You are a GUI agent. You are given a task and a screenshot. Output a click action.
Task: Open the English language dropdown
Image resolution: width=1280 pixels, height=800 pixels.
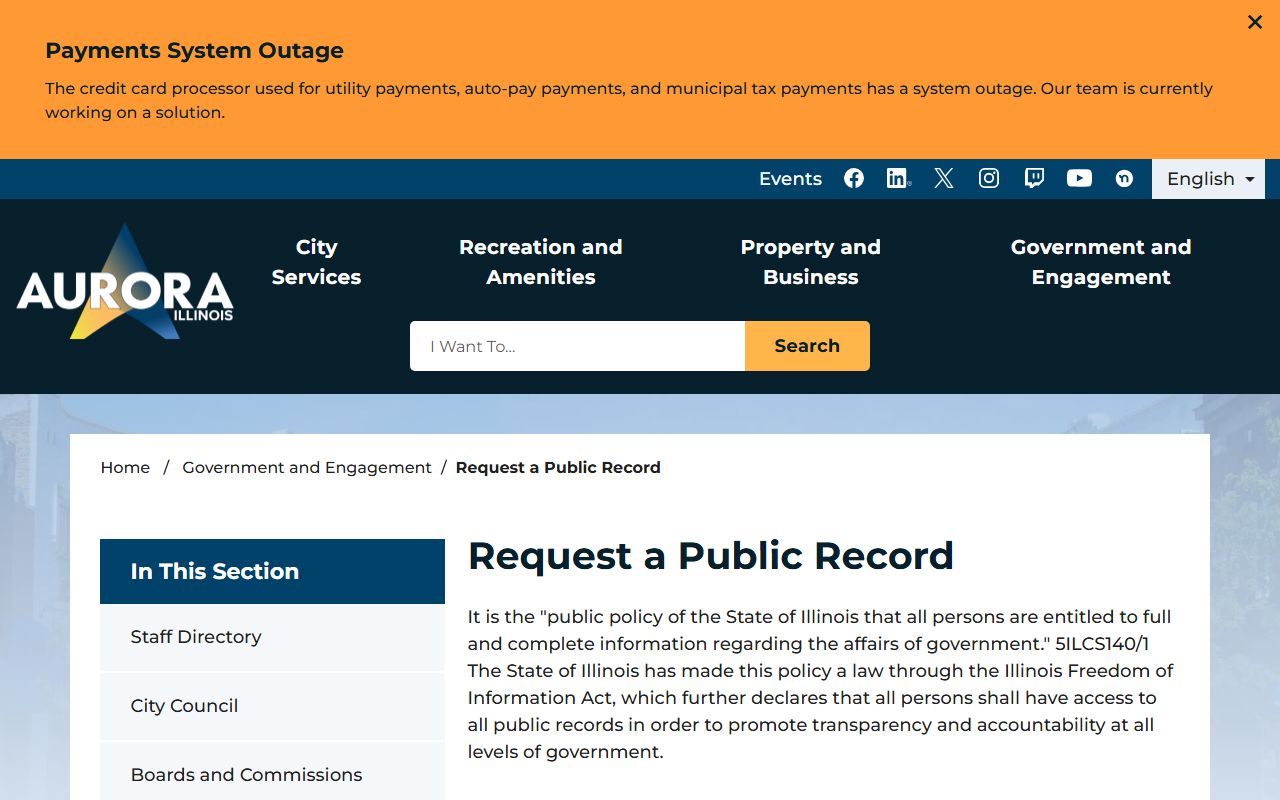tap(1209, 179)
